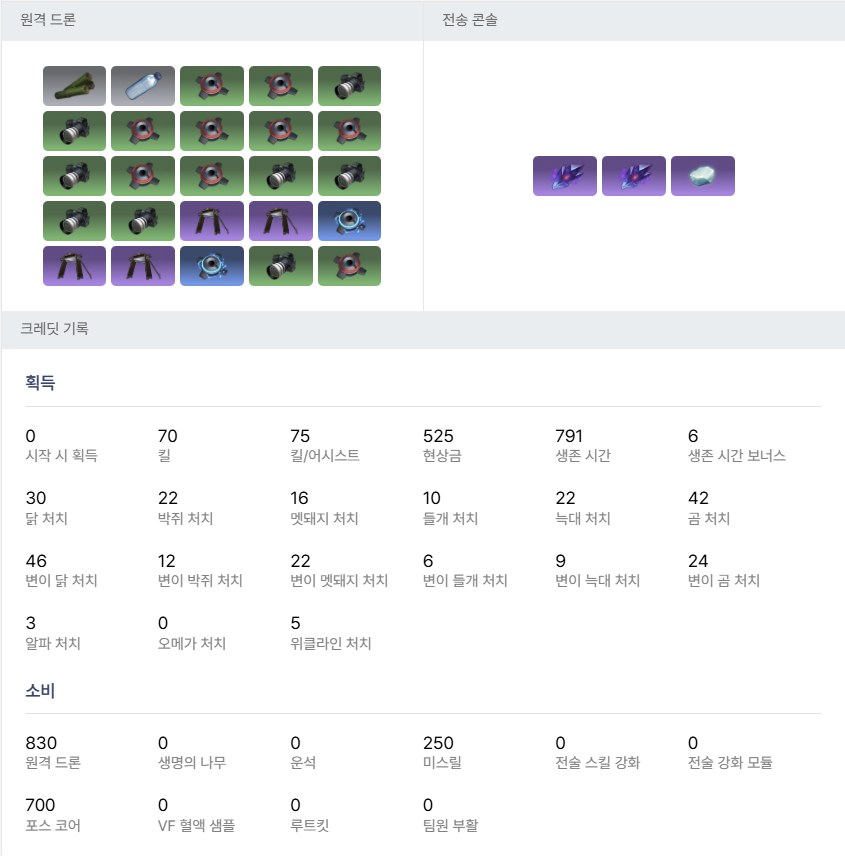Image resolution: width=845 pixels, height=856 pixels.
Task: Select the white Mithril stone icon
Action: tap(703, 176)
